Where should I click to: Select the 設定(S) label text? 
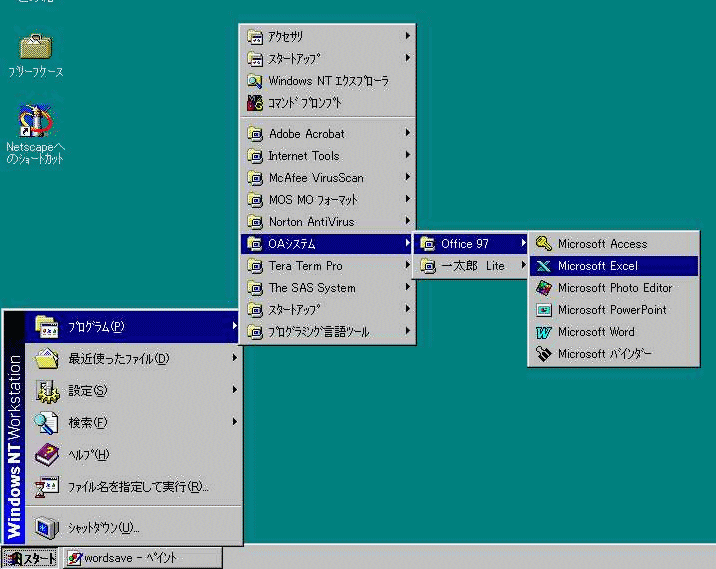tap(88, 391)
